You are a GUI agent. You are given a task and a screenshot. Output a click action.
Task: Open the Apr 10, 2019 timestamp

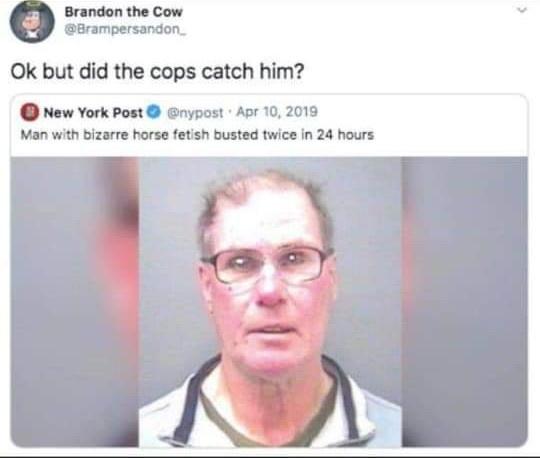[x=276, y=112]
